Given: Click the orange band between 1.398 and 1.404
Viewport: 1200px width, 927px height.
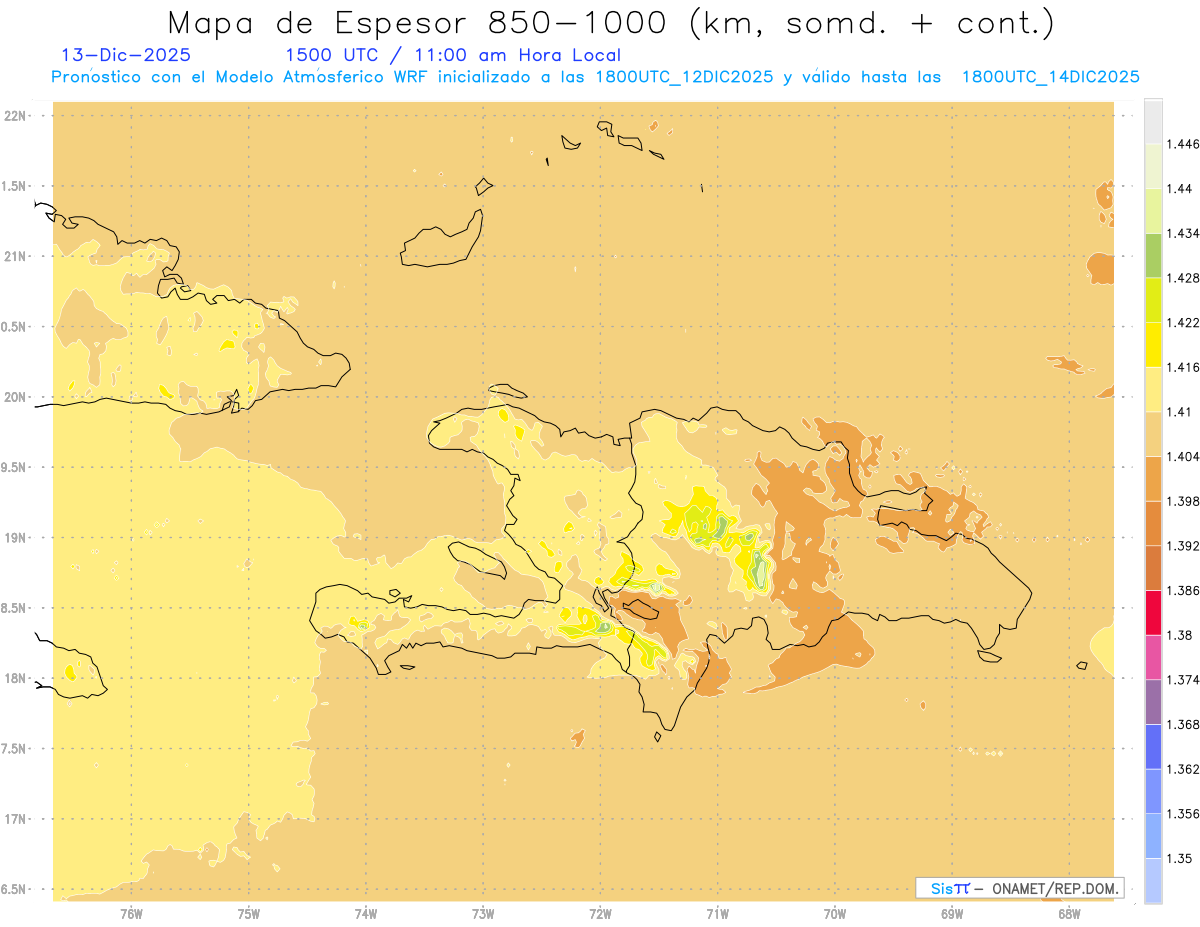Looking at the screenshot, I should pos(1153,479).
